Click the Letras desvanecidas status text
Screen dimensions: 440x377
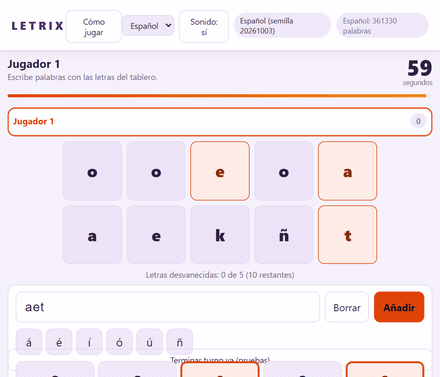[x=220, y=275]
